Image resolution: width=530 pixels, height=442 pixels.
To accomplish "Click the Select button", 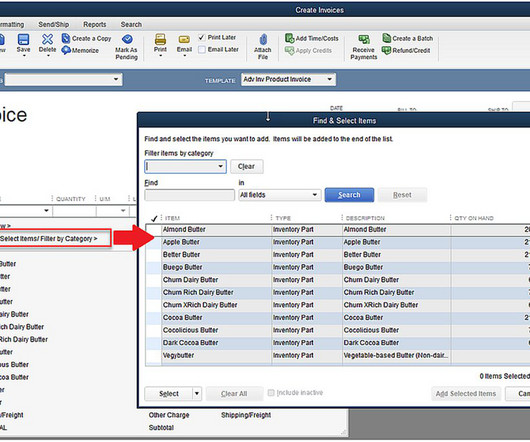I will [169, 394].
